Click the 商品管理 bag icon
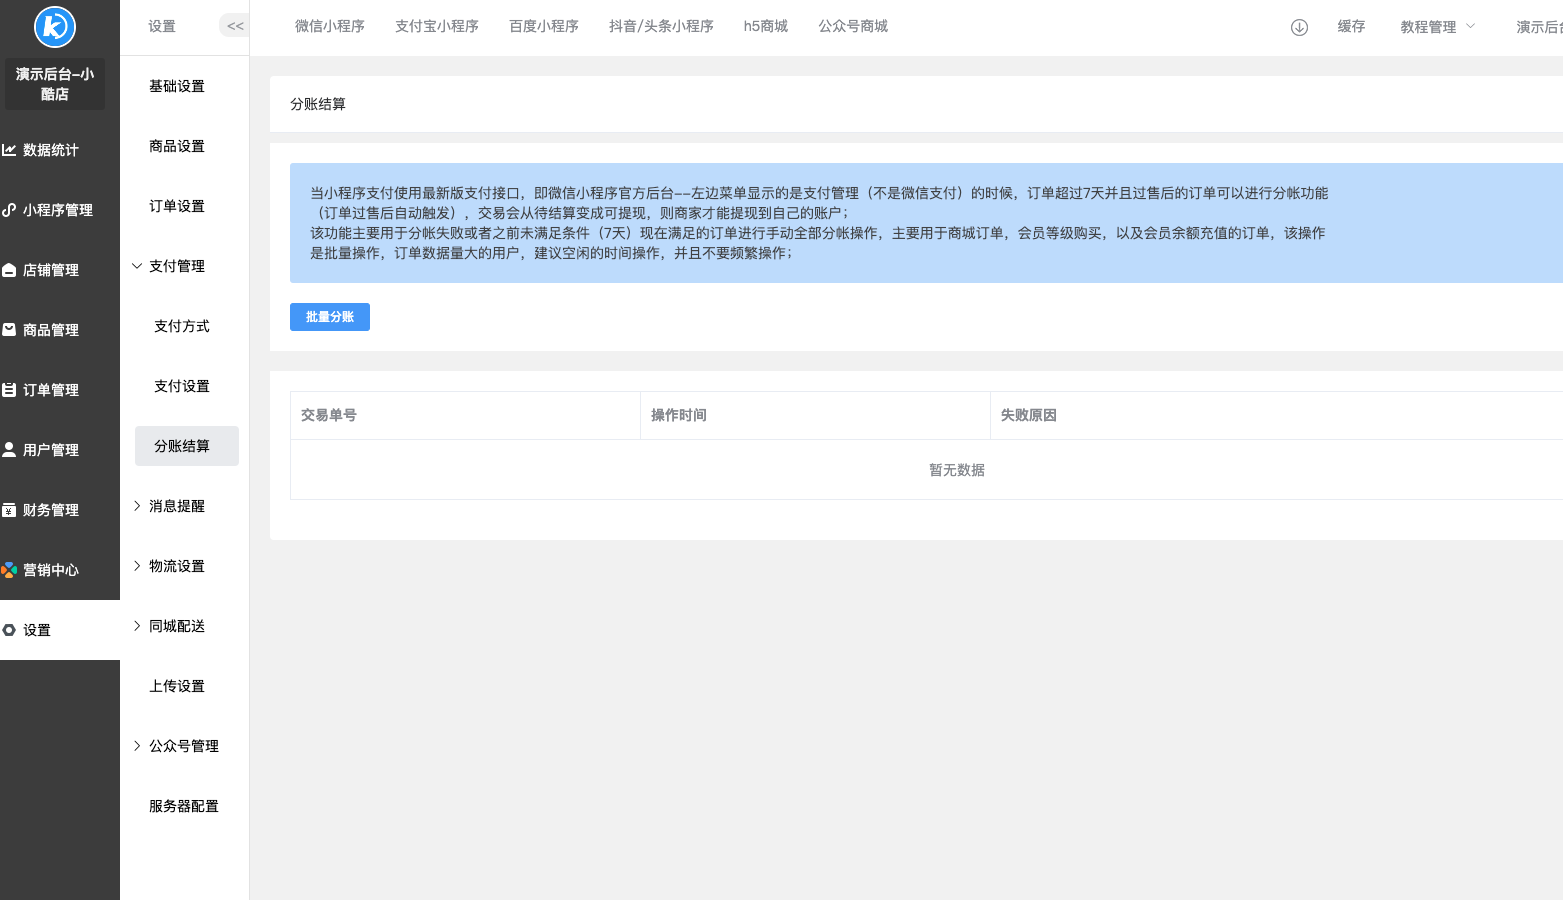The height and width of the screenshot is (900, 1563). coord(9,329)
